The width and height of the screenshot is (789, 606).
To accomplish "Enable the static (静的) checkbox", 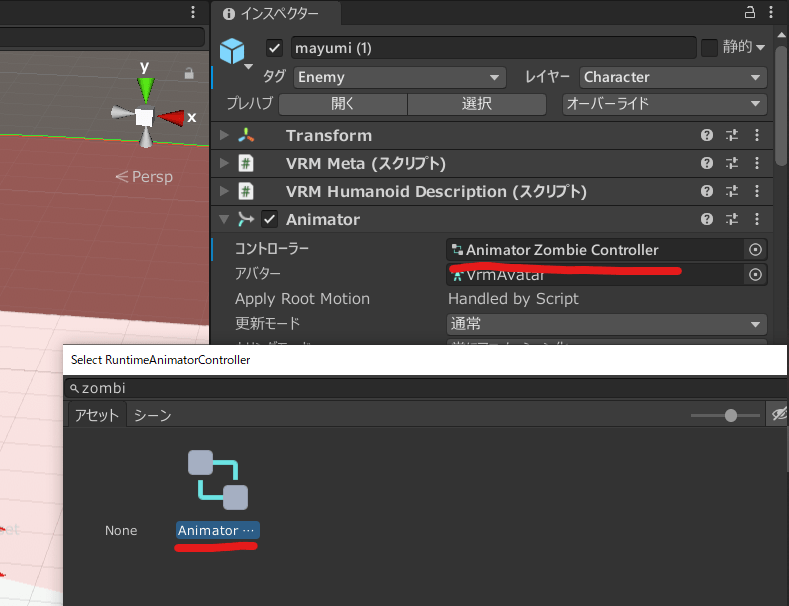I will point(709,48).
